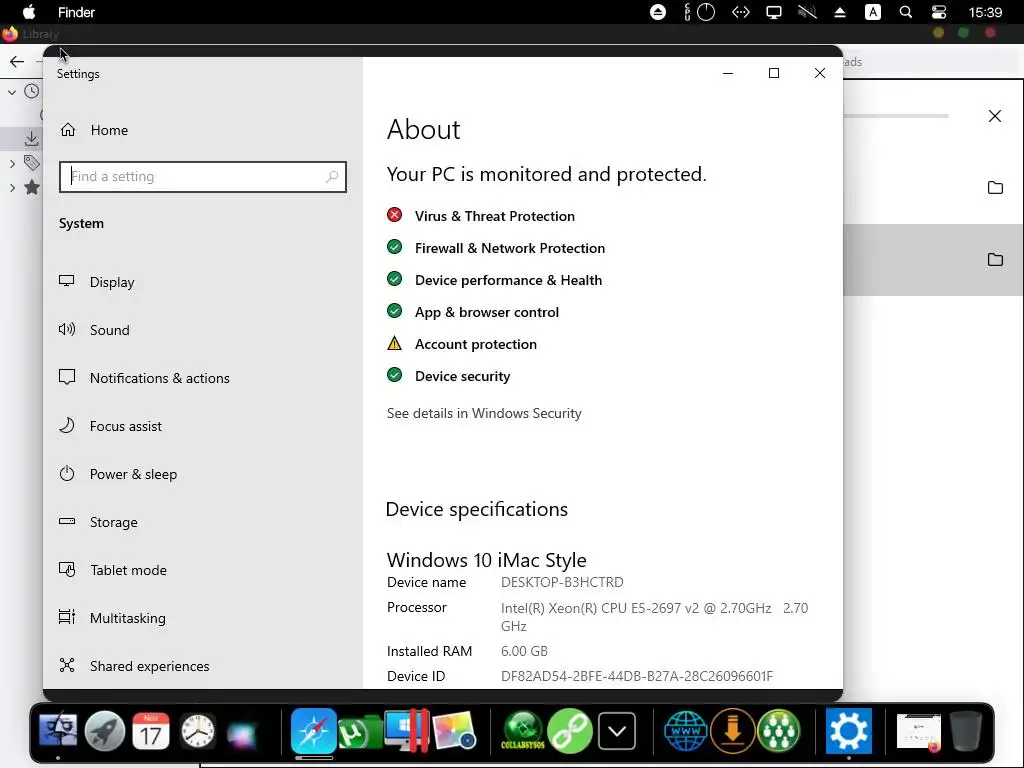Open the blue Settings gear in dock

tap(848, 730)
